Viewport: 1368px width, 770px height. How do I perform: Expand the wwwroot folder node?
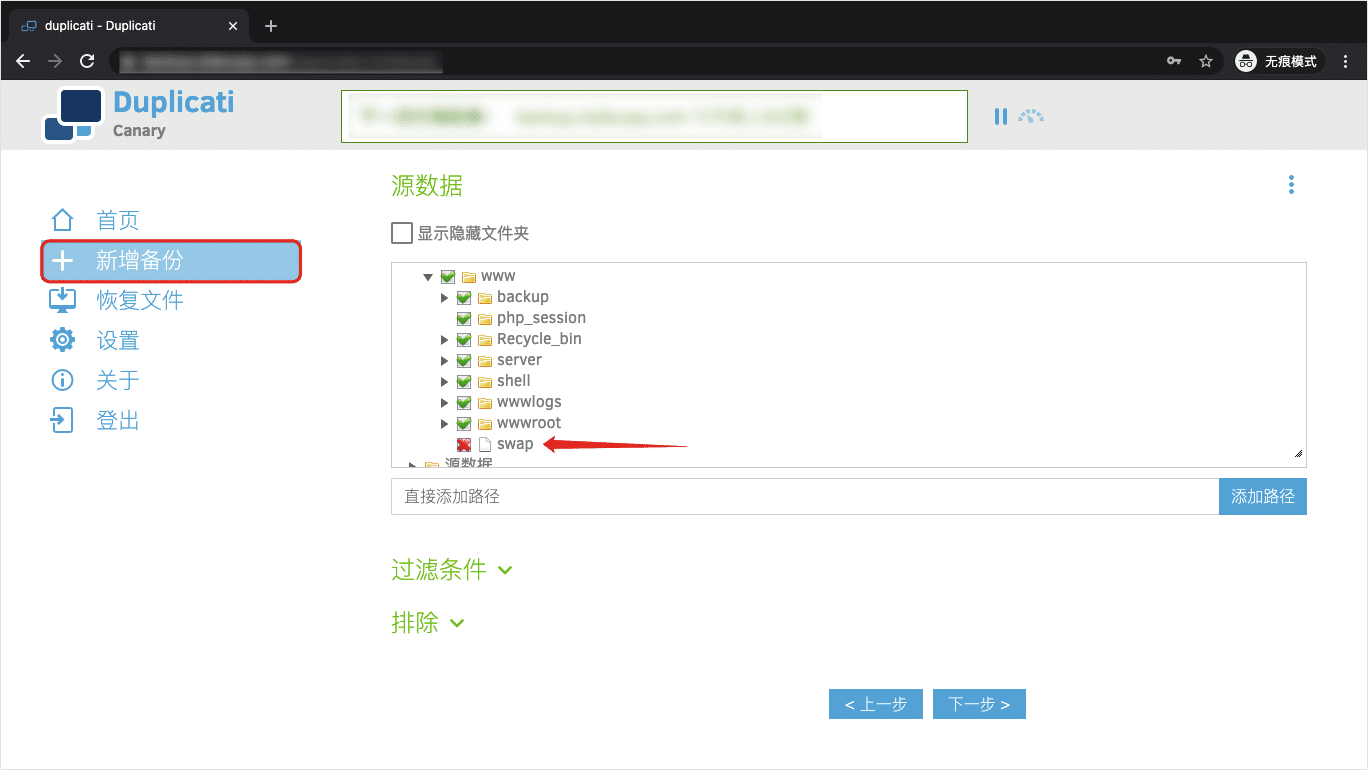[x=445, y=424]
